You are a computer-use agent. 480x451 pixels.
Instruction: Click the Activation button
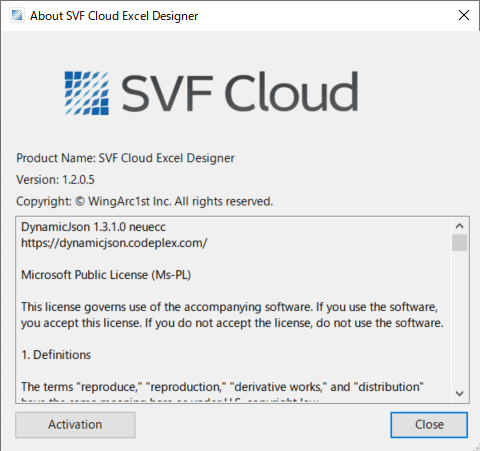(x=75, y=425)
